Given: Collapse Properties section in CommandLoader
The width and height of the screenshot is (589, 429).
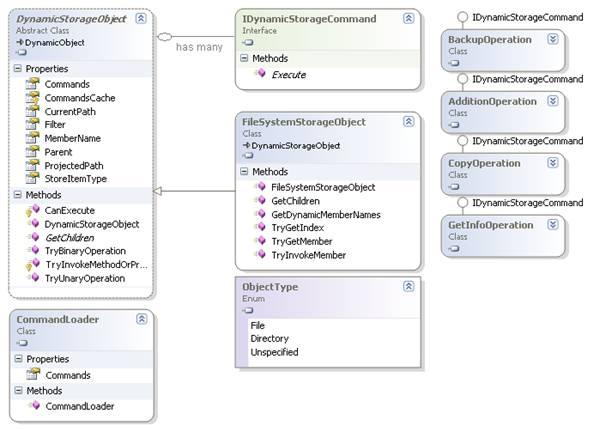Looking at the screenshot, I should [x=18, y=359].
